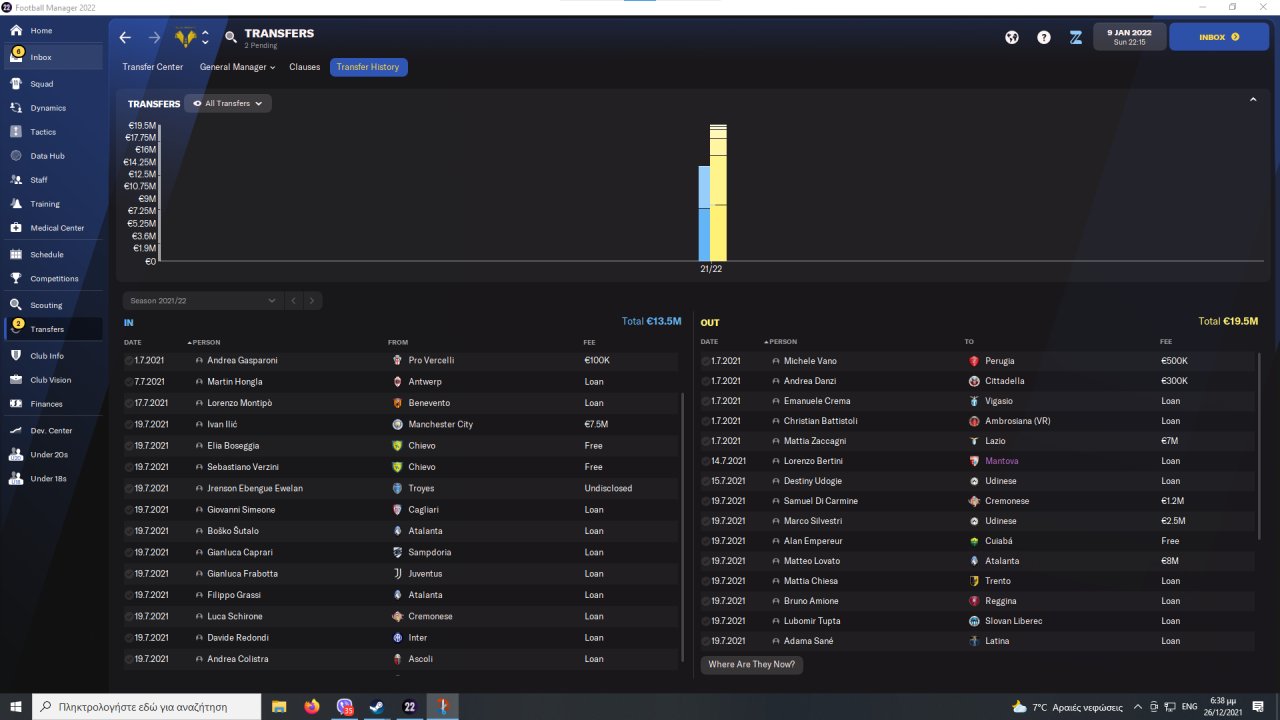Screen dimensions: 1280x720
Task: Open Inbox in the sidebar menu
Action: pyautogui.click(x=53, y=57)
